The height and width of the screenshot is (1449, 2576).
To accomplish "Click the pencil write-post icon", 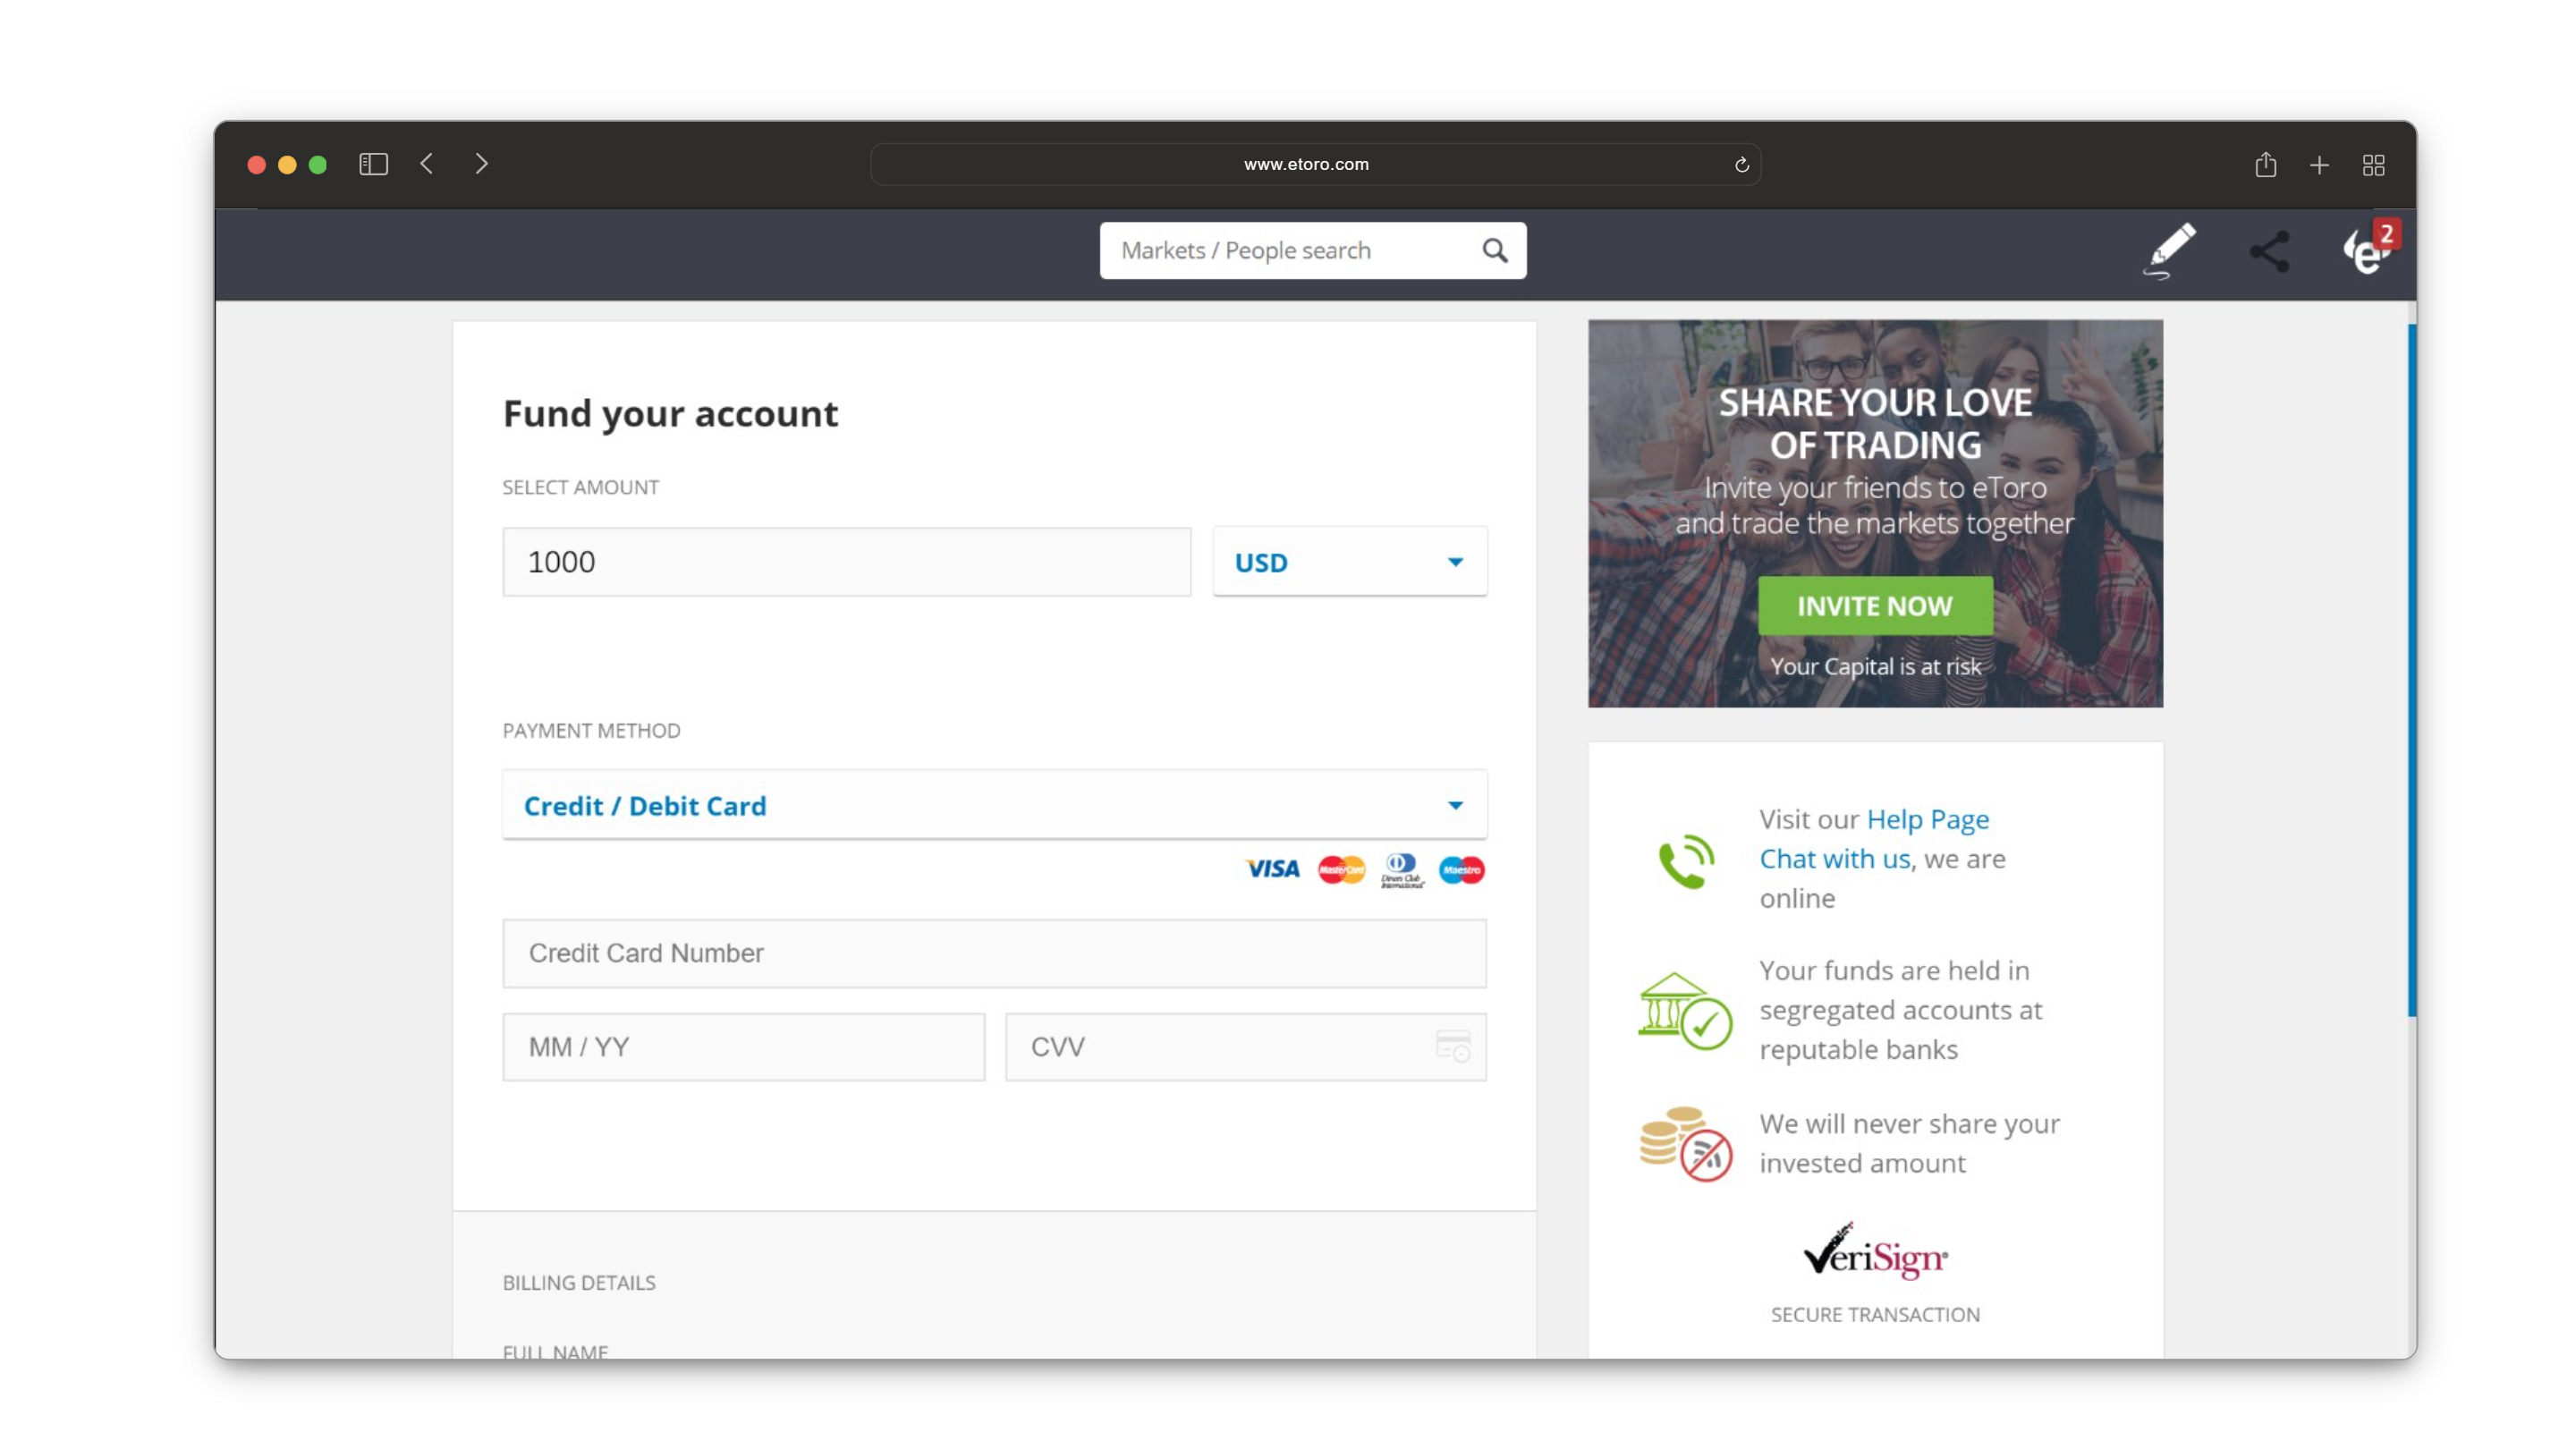I will 2169,250.
